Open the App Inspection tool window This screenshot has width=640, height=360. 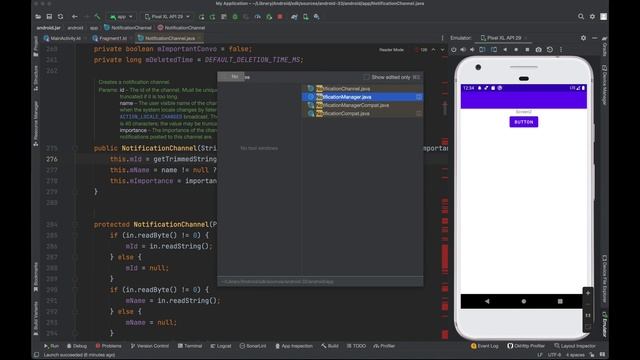pos(294,346)
